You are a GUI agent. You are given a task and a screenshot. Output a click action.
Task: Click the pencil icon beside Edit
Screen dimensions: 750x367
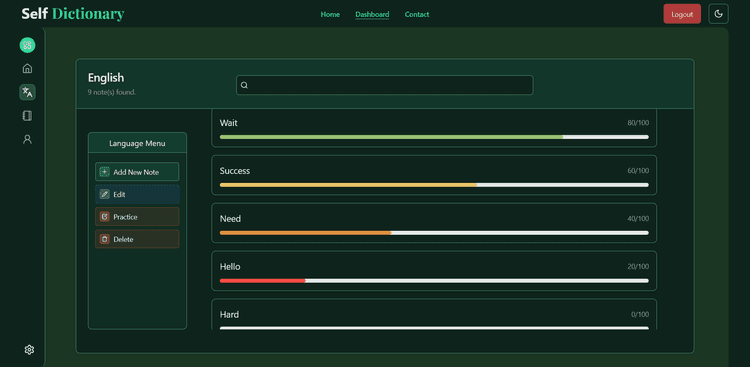coord(105,194)
